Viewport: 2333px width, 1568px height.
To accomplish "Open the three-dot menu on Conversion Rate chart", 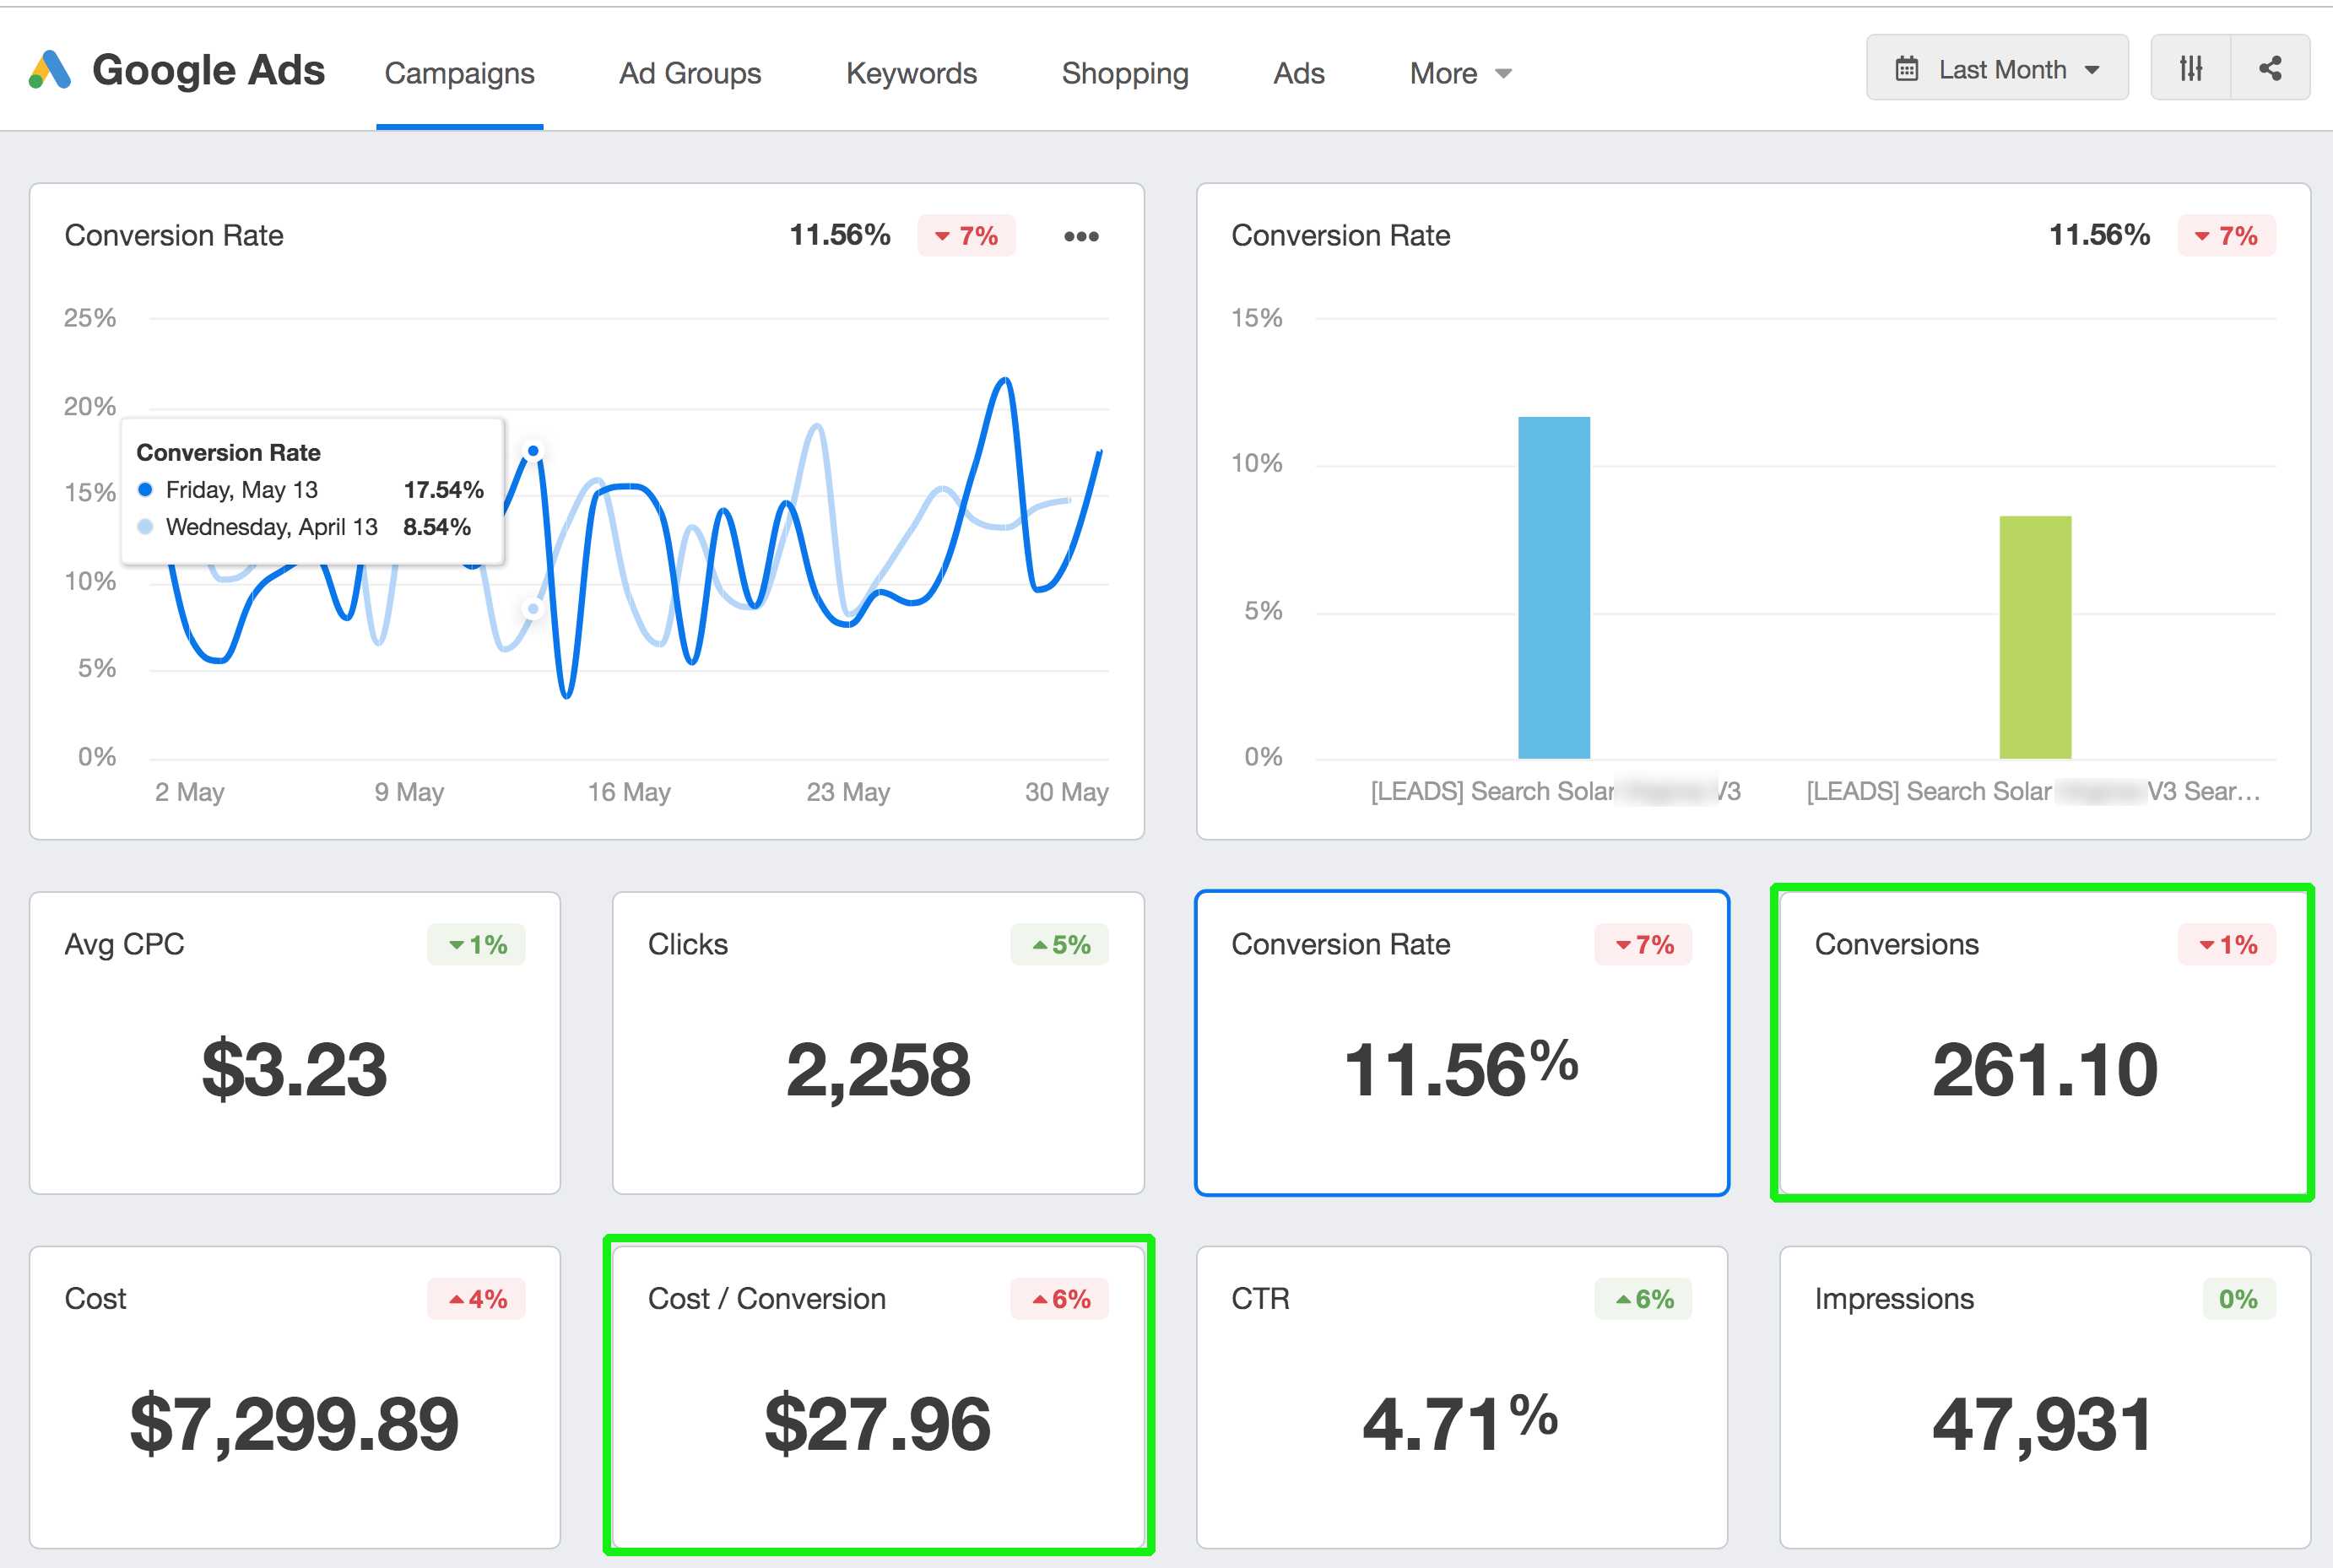I will coord(1081,236).
